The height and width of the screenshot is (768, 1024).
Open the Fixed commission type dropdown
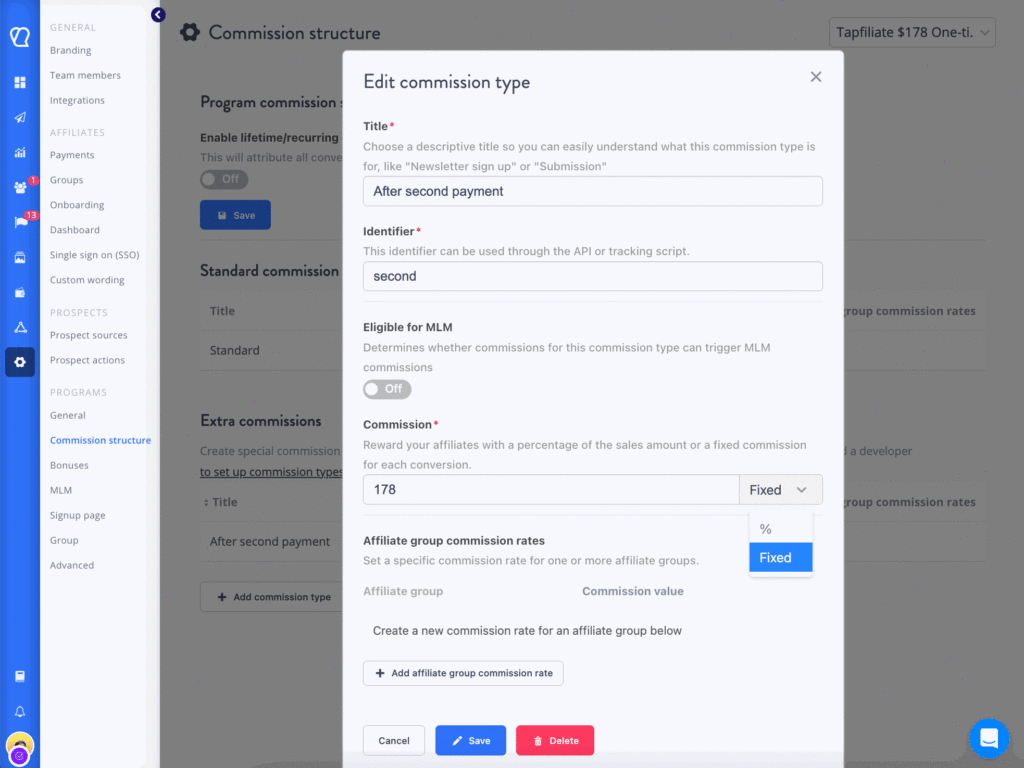780,489
